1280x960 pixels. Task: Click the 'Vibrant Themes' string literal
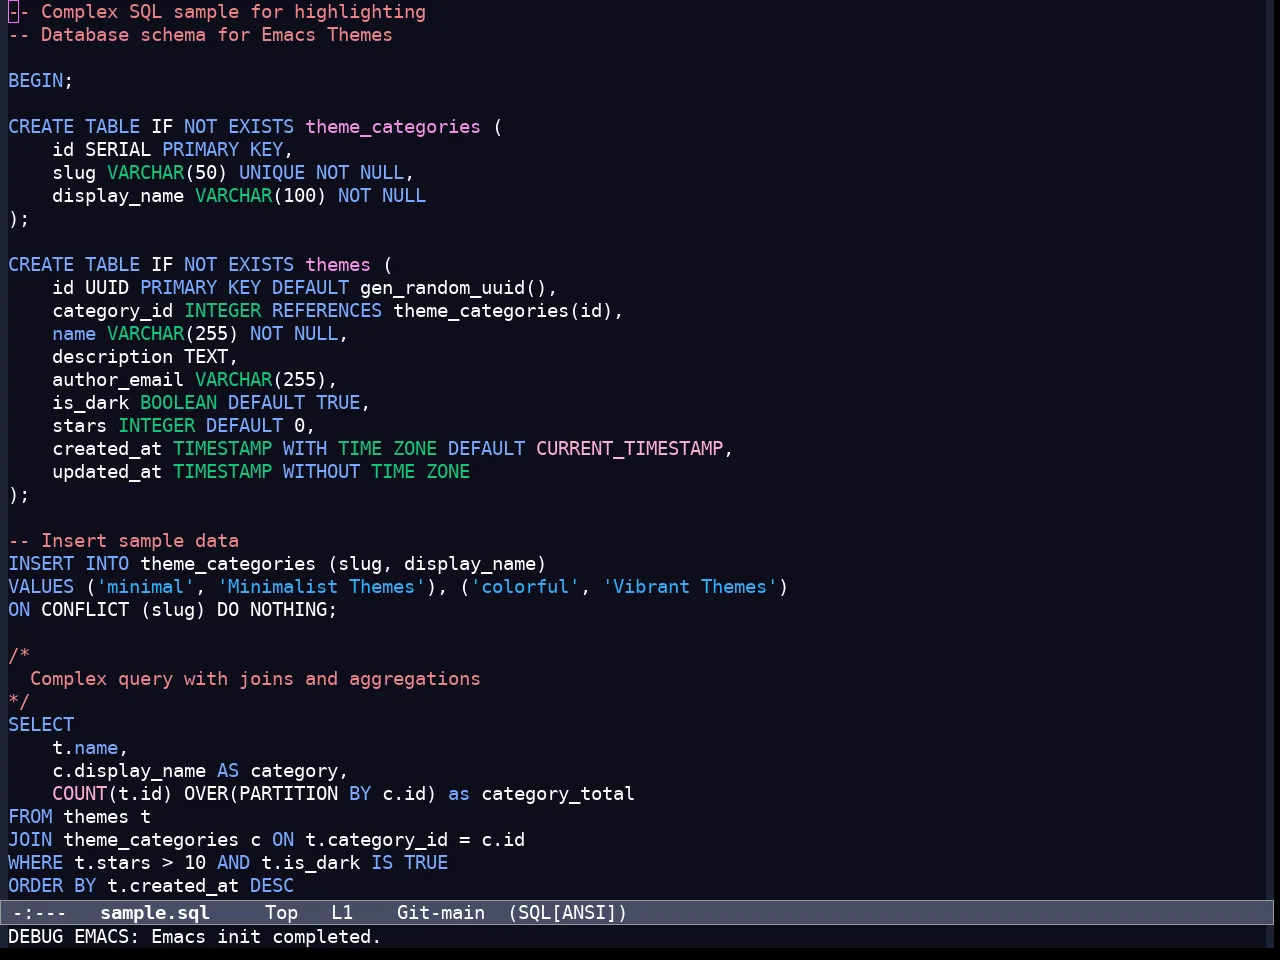689,587
